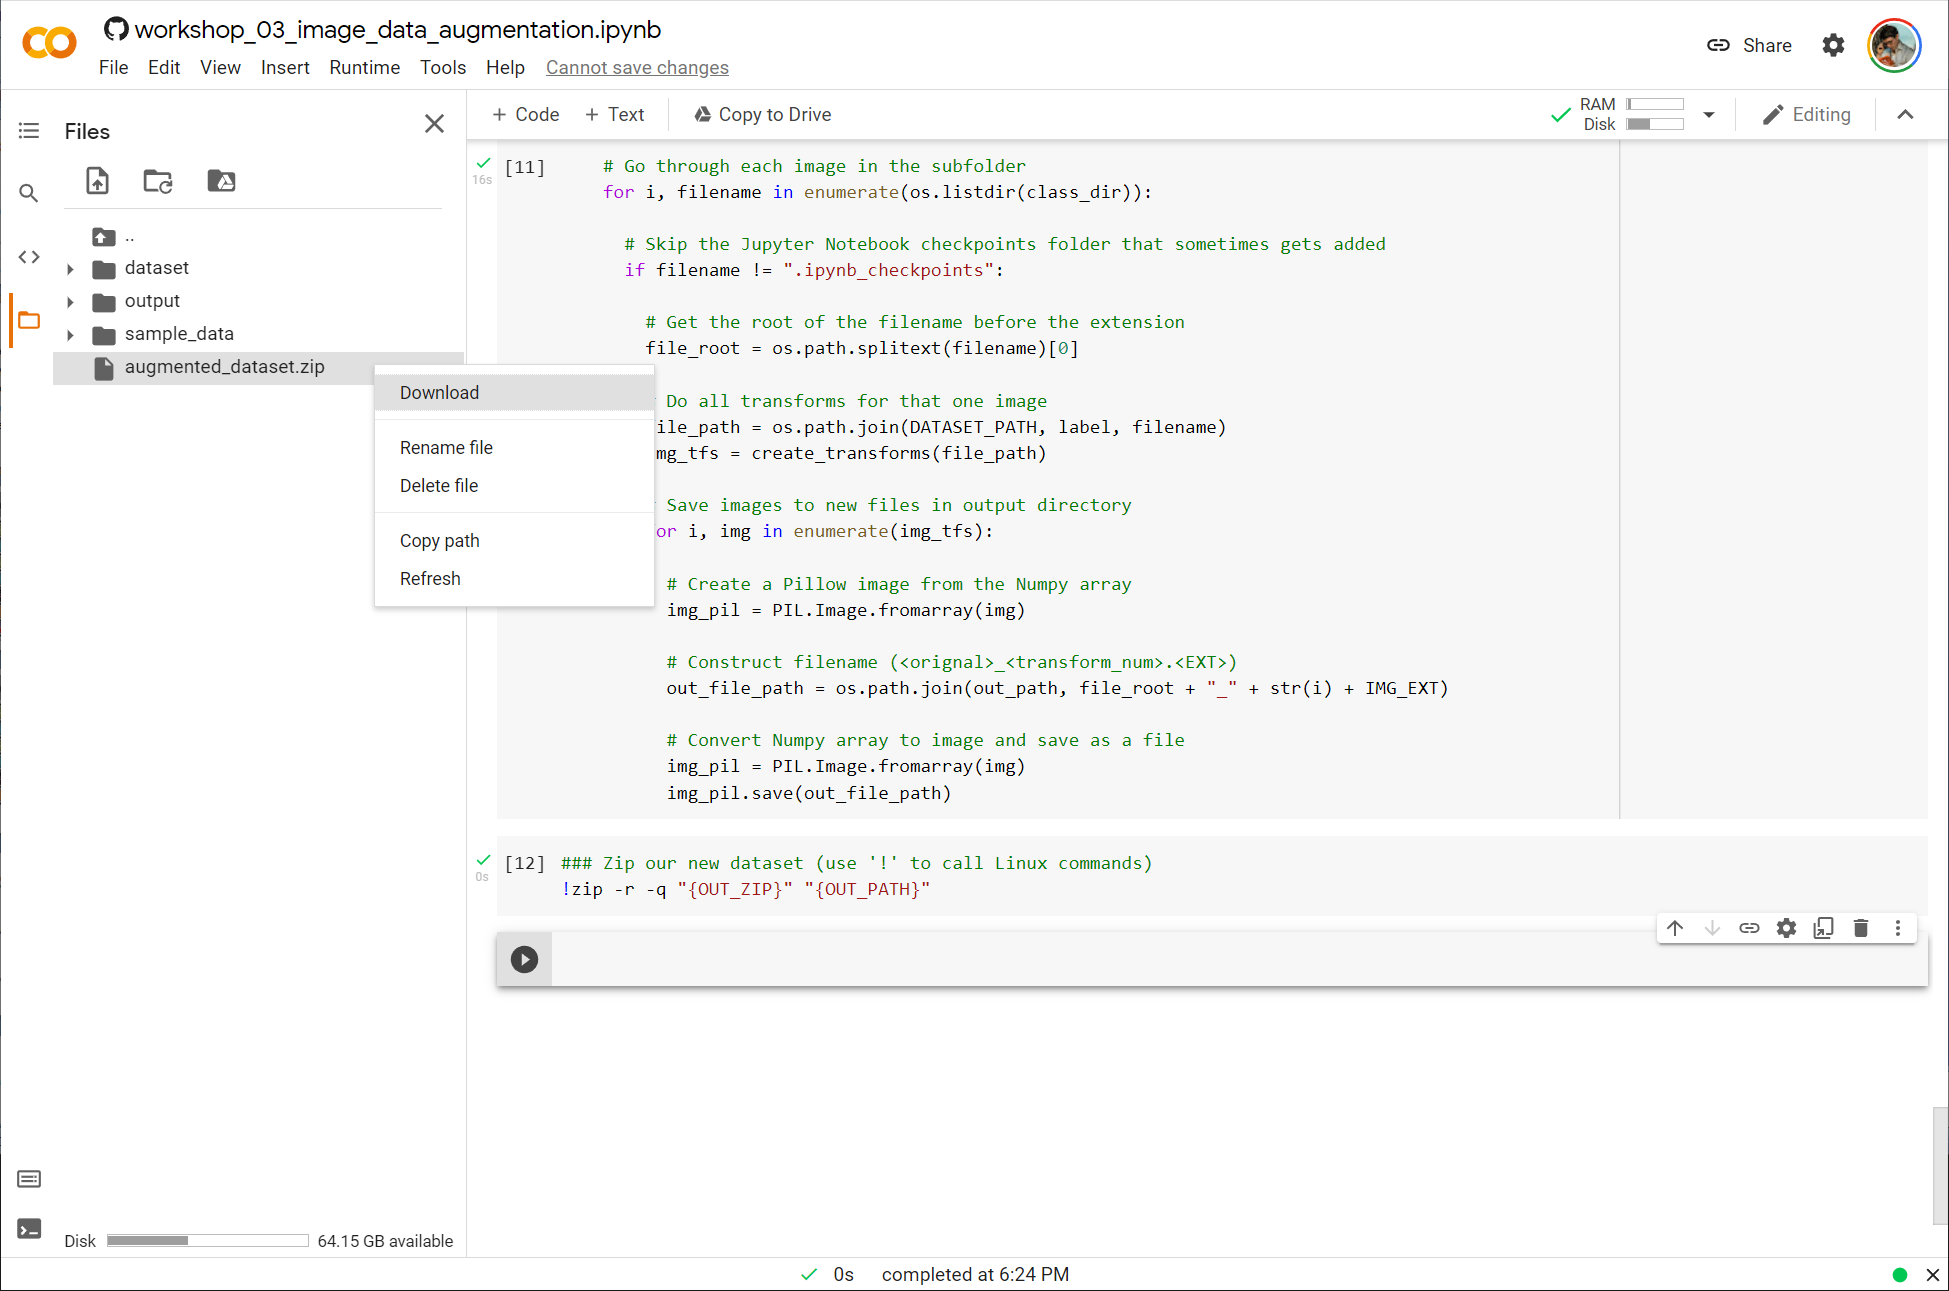Viewport: 1949px width, 1291px height.
Task: Add a new Code cell
Action: pos(525,115)
